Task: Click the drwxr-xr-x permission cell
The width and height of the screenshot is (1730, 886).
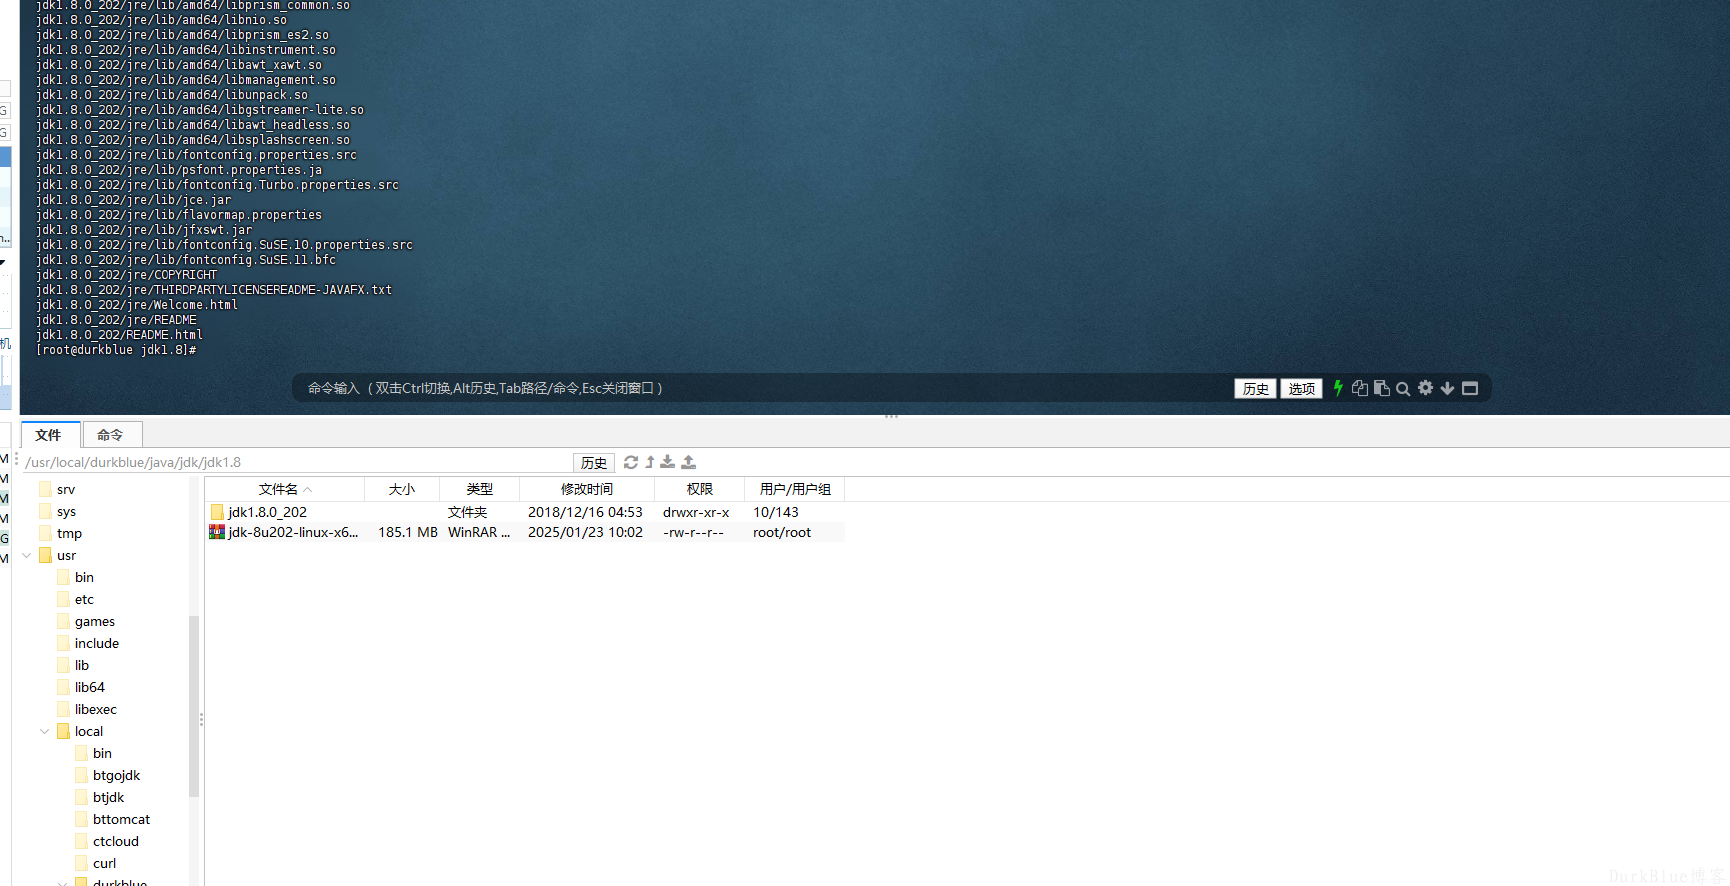Action: pyautogui.click(x=696, y=512)
